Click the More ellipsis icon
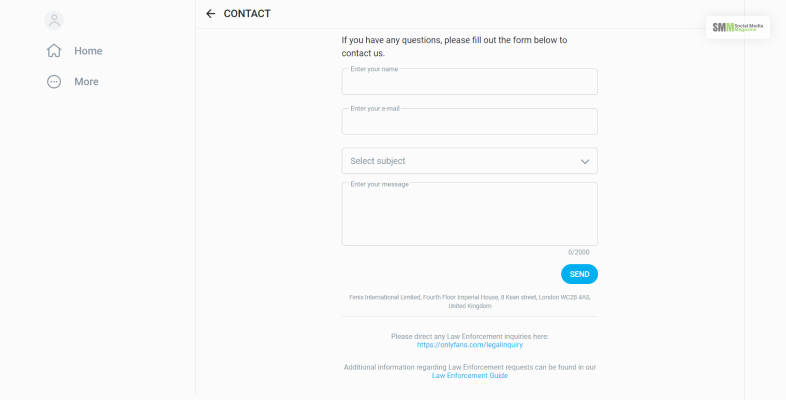This screenshot has width=786, height=400. click(54, 82)
